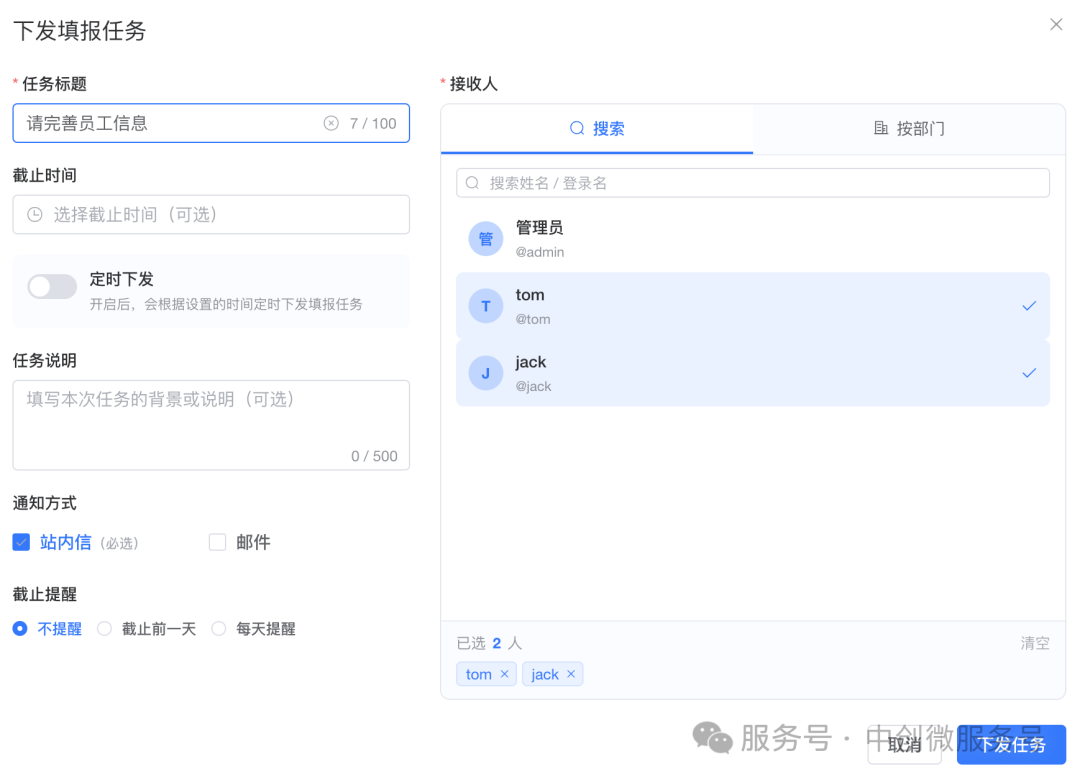
Task: Switch to the 搜索 tab
Action: pyautogui.click(x=597, y=129)
